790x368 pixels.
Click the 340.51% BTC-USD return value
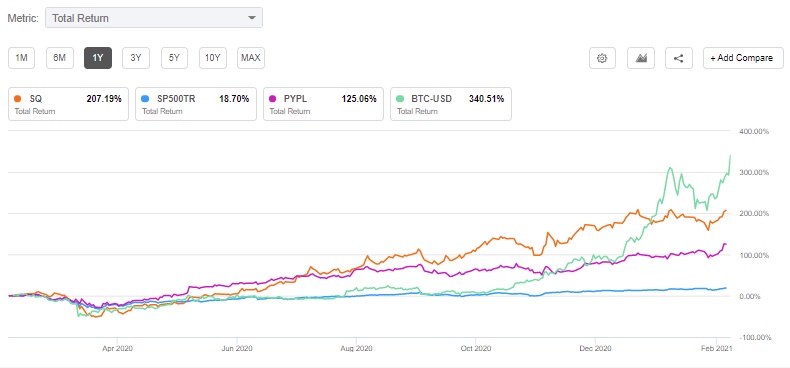(486, 99)
